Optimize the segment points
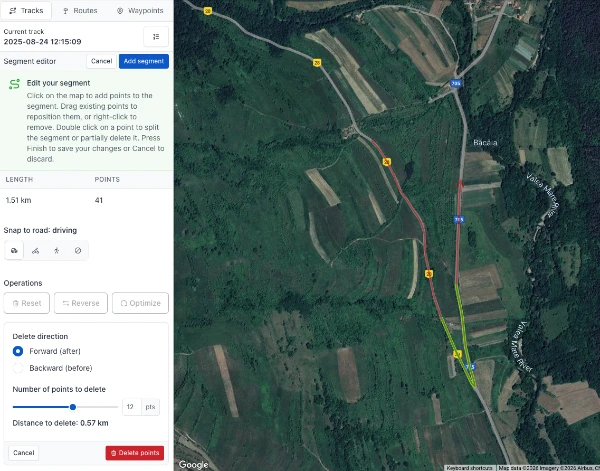Screen dimensions: 600x471 click(140, 303)
